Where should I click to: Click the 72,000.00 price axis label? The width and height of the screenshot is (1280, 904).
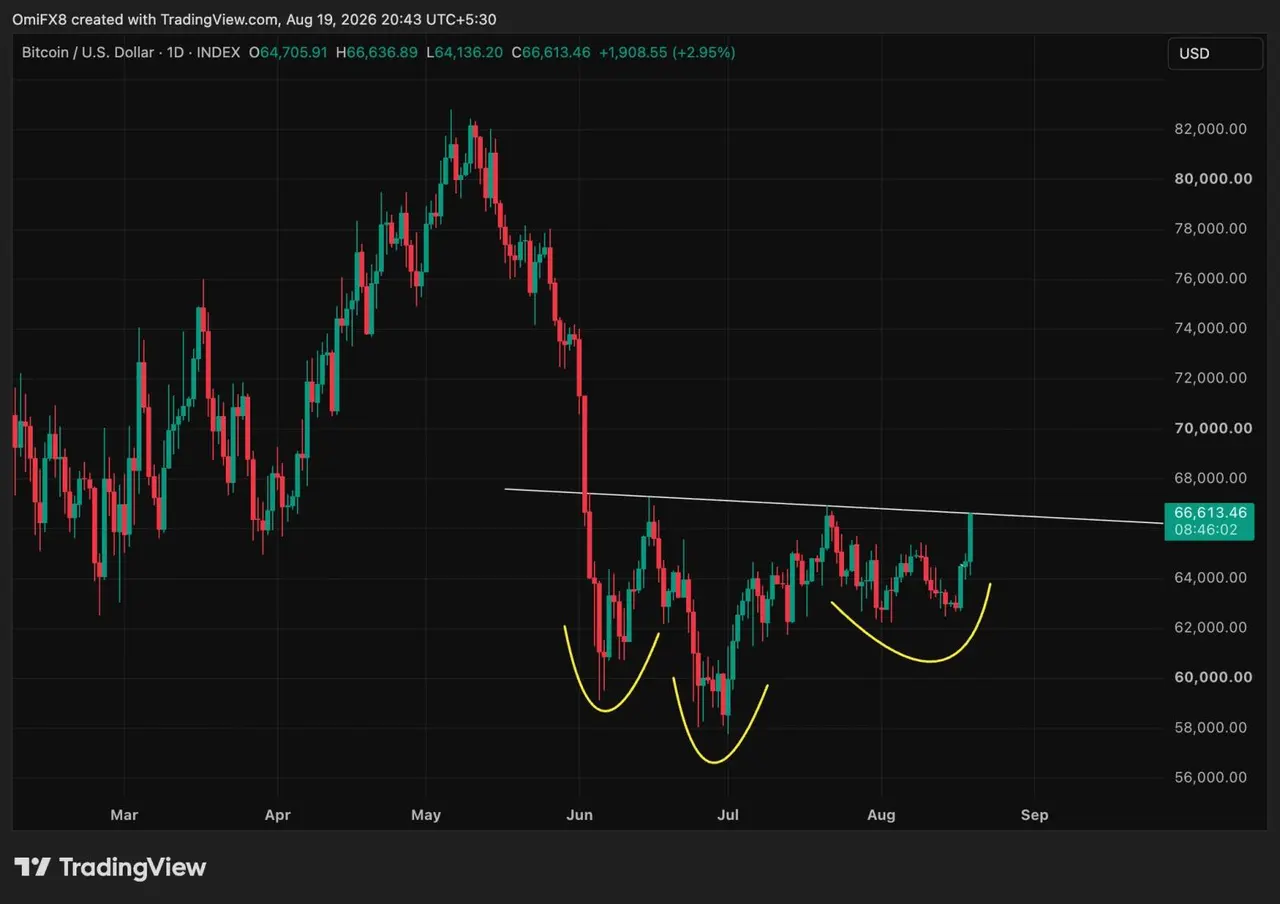point(1209,378)
